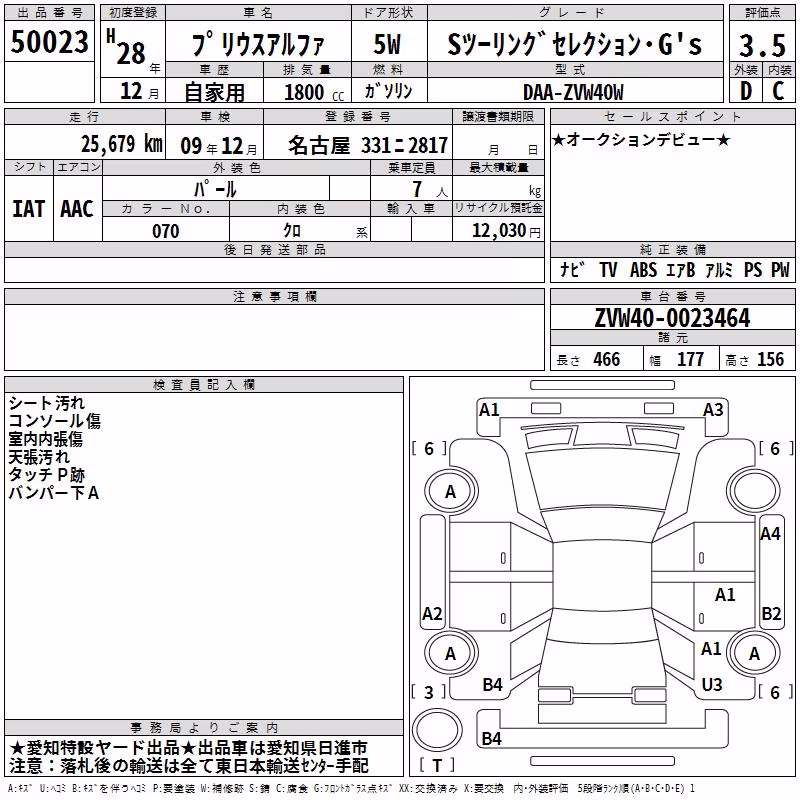
Task: Click the A3 damage mark on diagram
Action: coord(713,410)
